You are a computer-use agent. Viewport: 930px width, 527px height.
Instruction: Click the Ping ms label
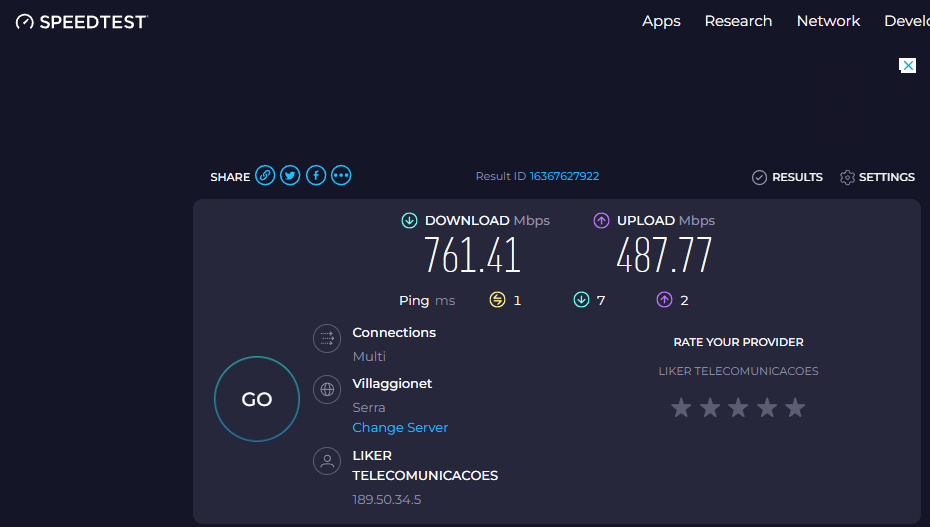click(x=427, y=301)
